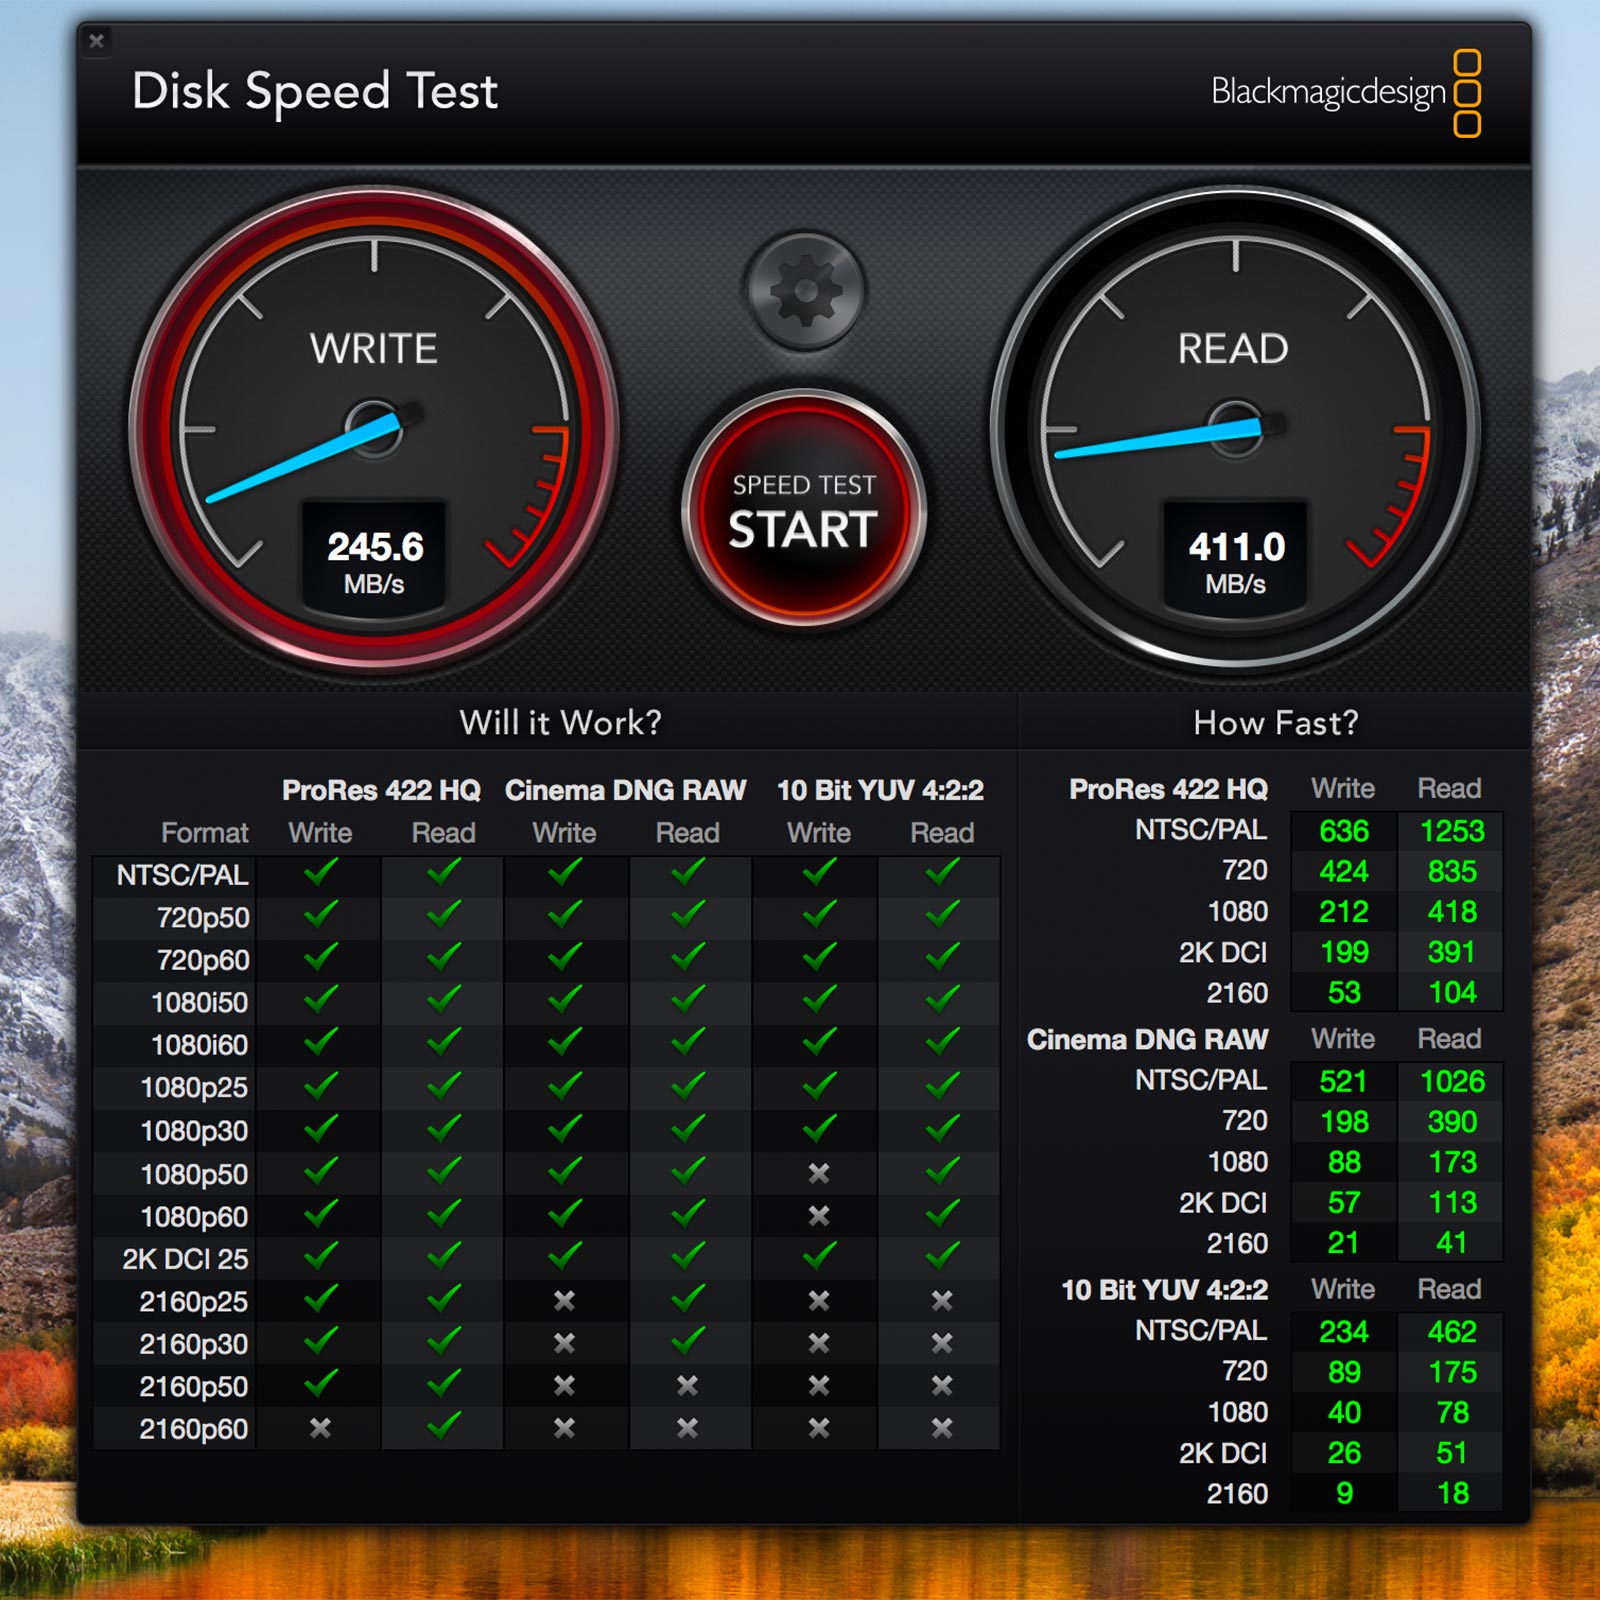Click the Blackmagicdesign logo

1344,92
